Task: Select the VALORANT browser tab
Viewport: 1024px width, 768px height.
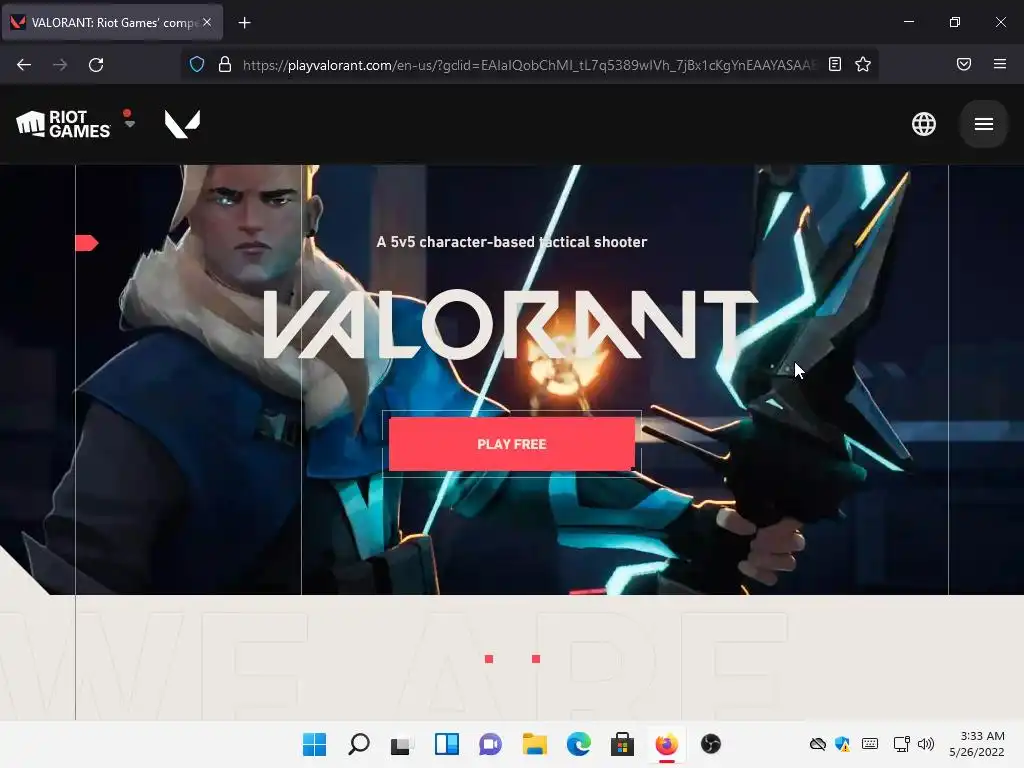Action: (x=112, y=22)
